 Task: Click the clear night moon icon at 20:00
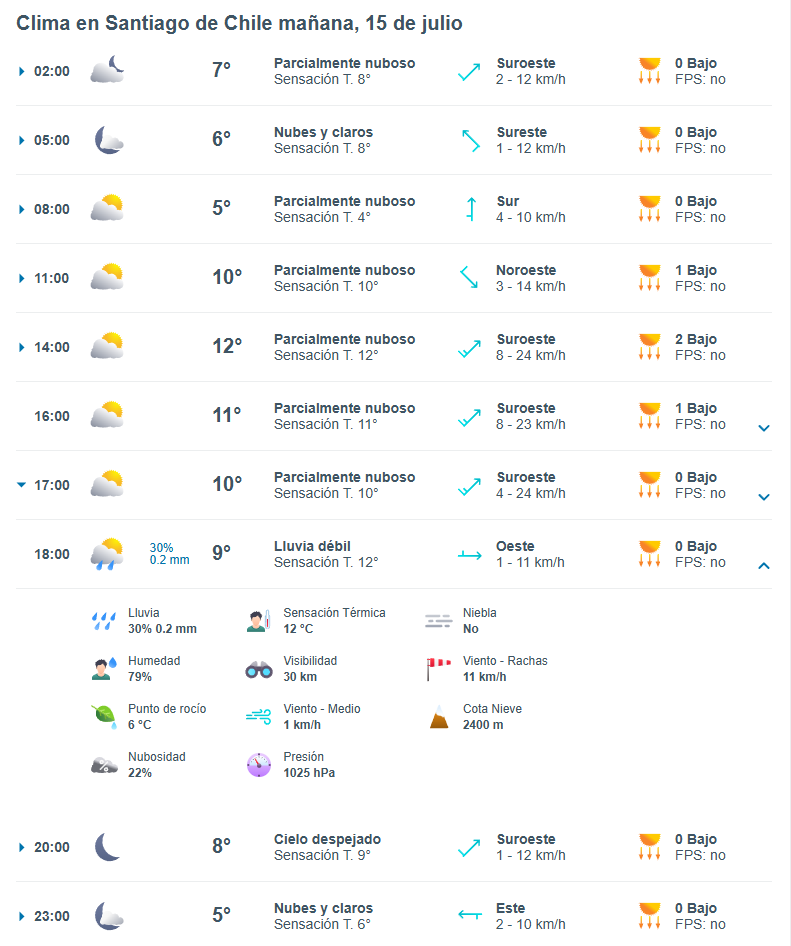107,847
